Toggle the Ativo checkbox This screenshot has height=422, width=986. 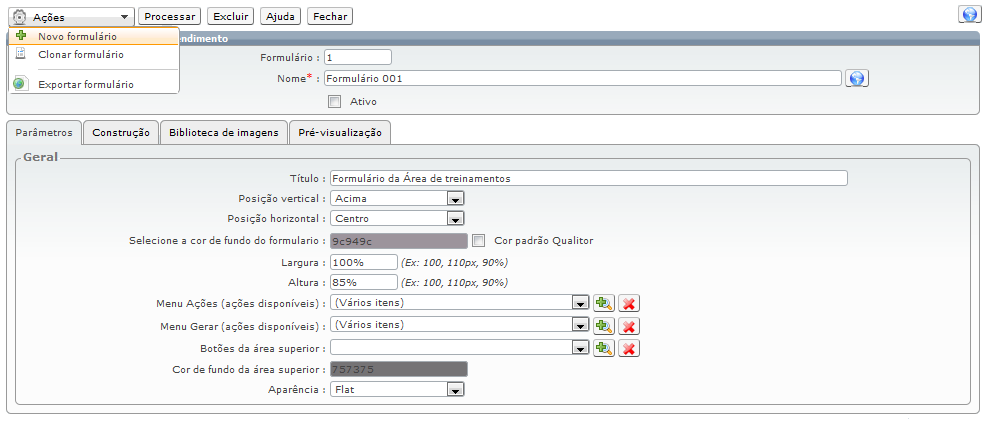335,101
